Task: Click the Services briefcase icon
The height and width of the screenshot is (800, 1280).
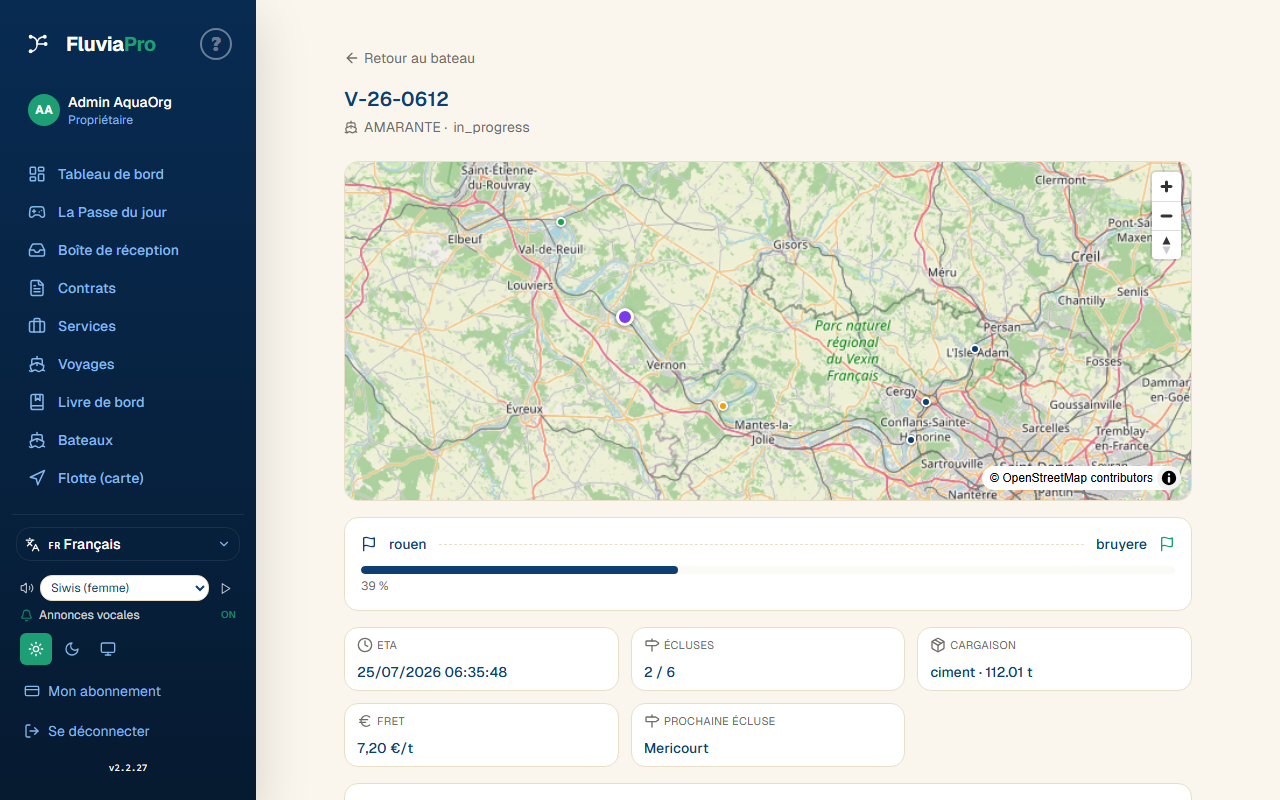Action: 37,326
